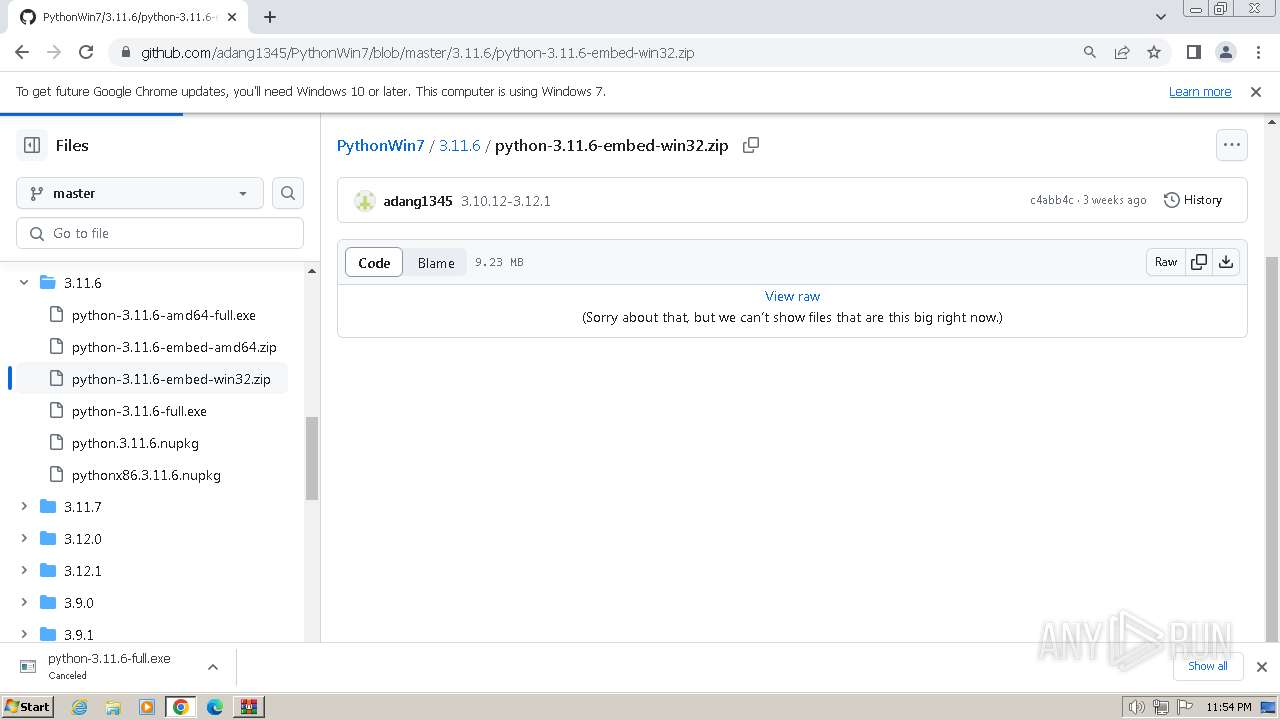The width and height of the screenshot is (1280, 720).
Task: Select python-3.11.6-amd64-full.exe in tree
Action: (164, 315)
